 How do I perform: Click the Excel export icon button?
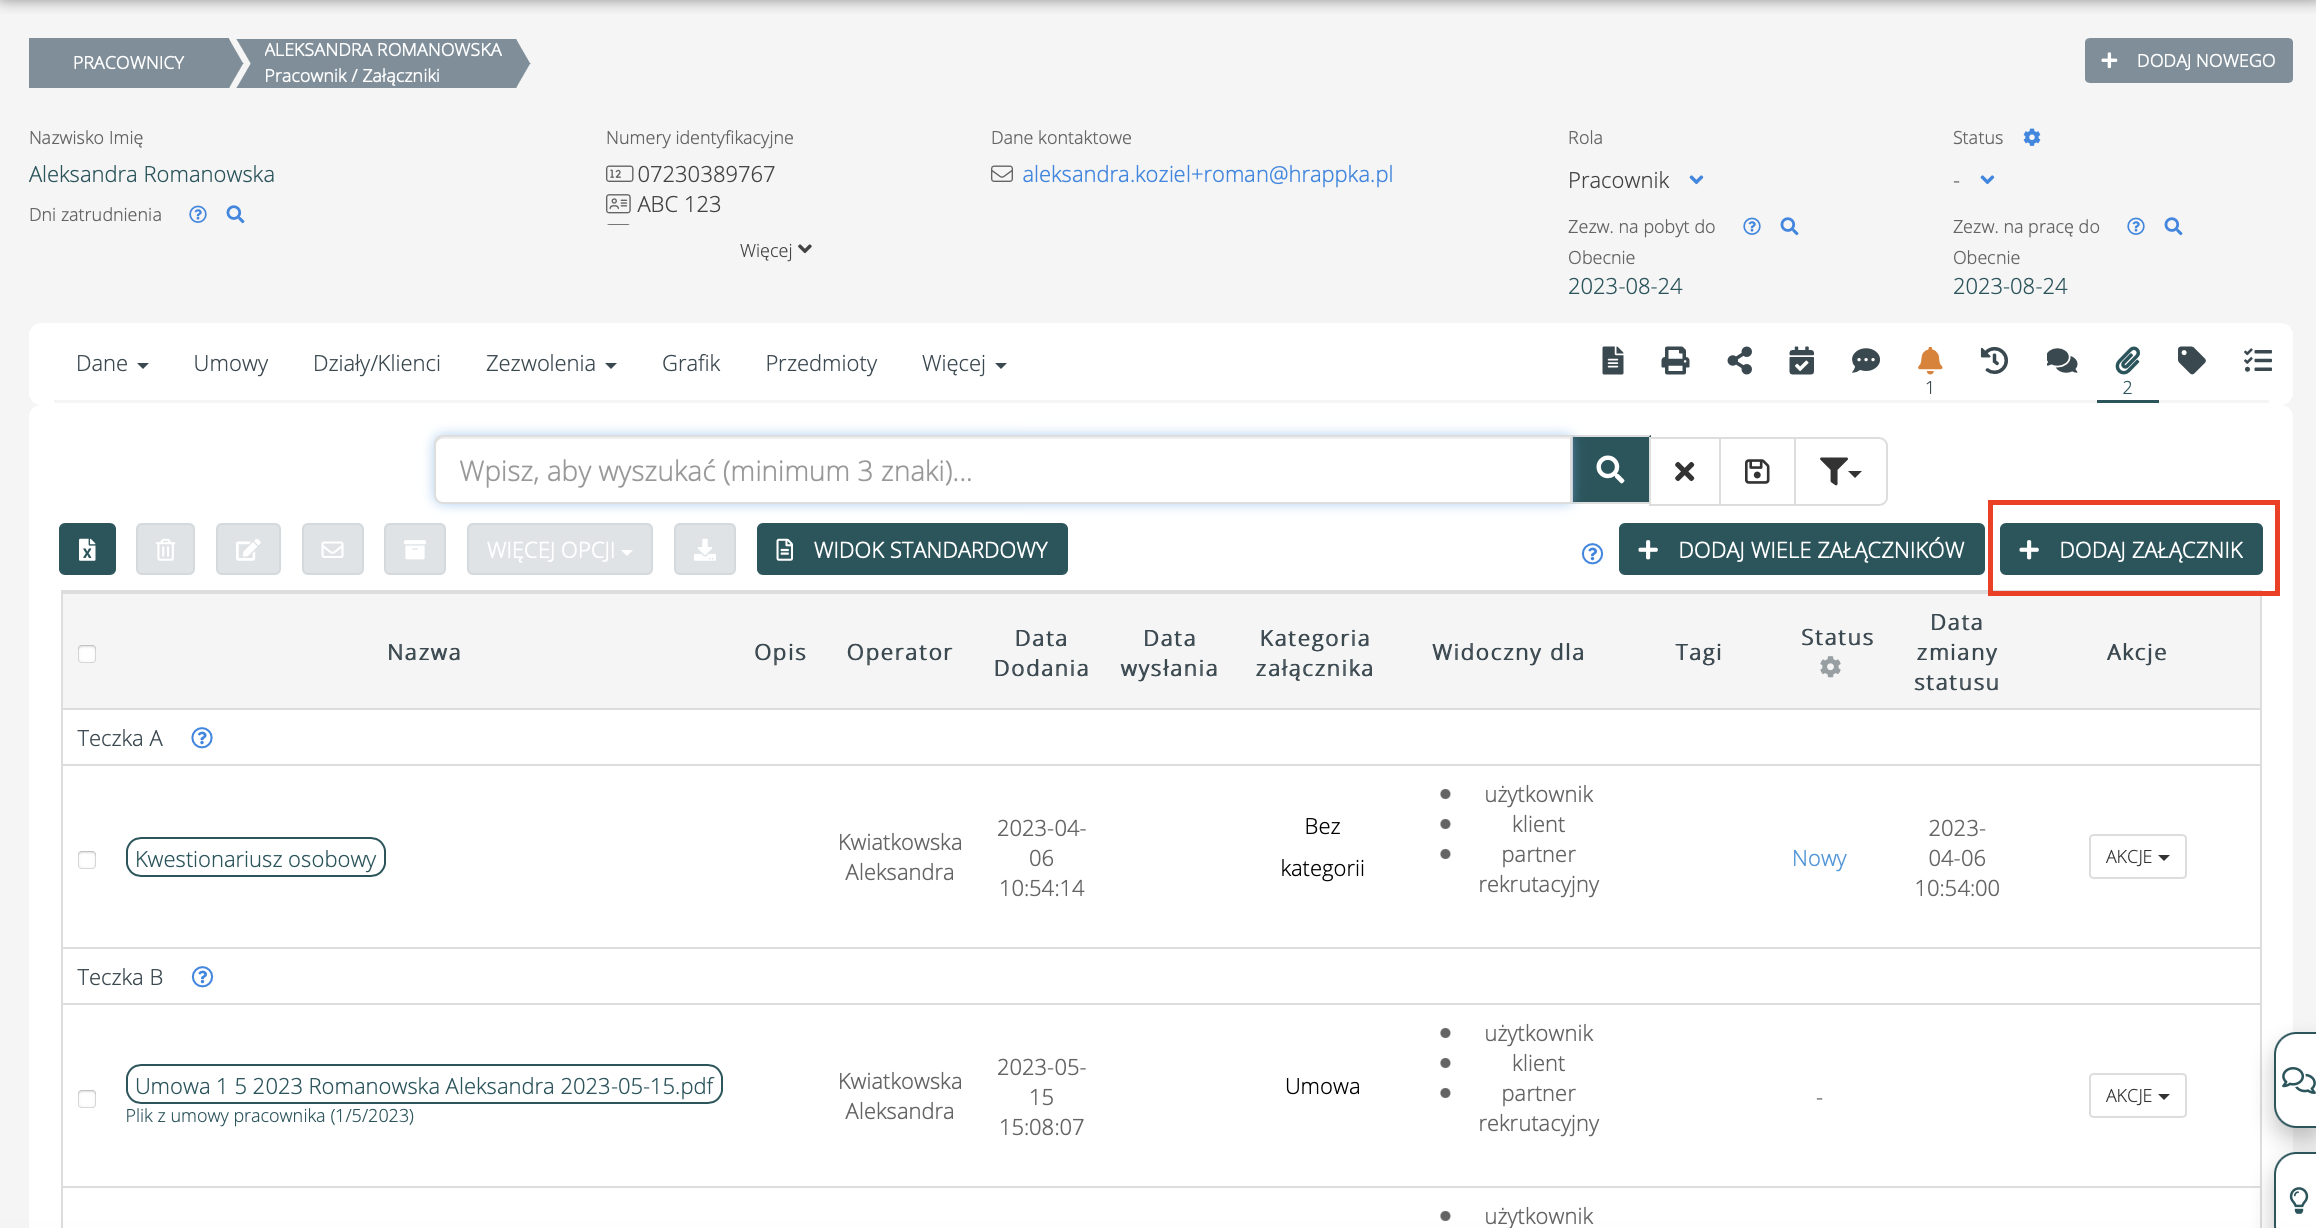pos(87,549)
